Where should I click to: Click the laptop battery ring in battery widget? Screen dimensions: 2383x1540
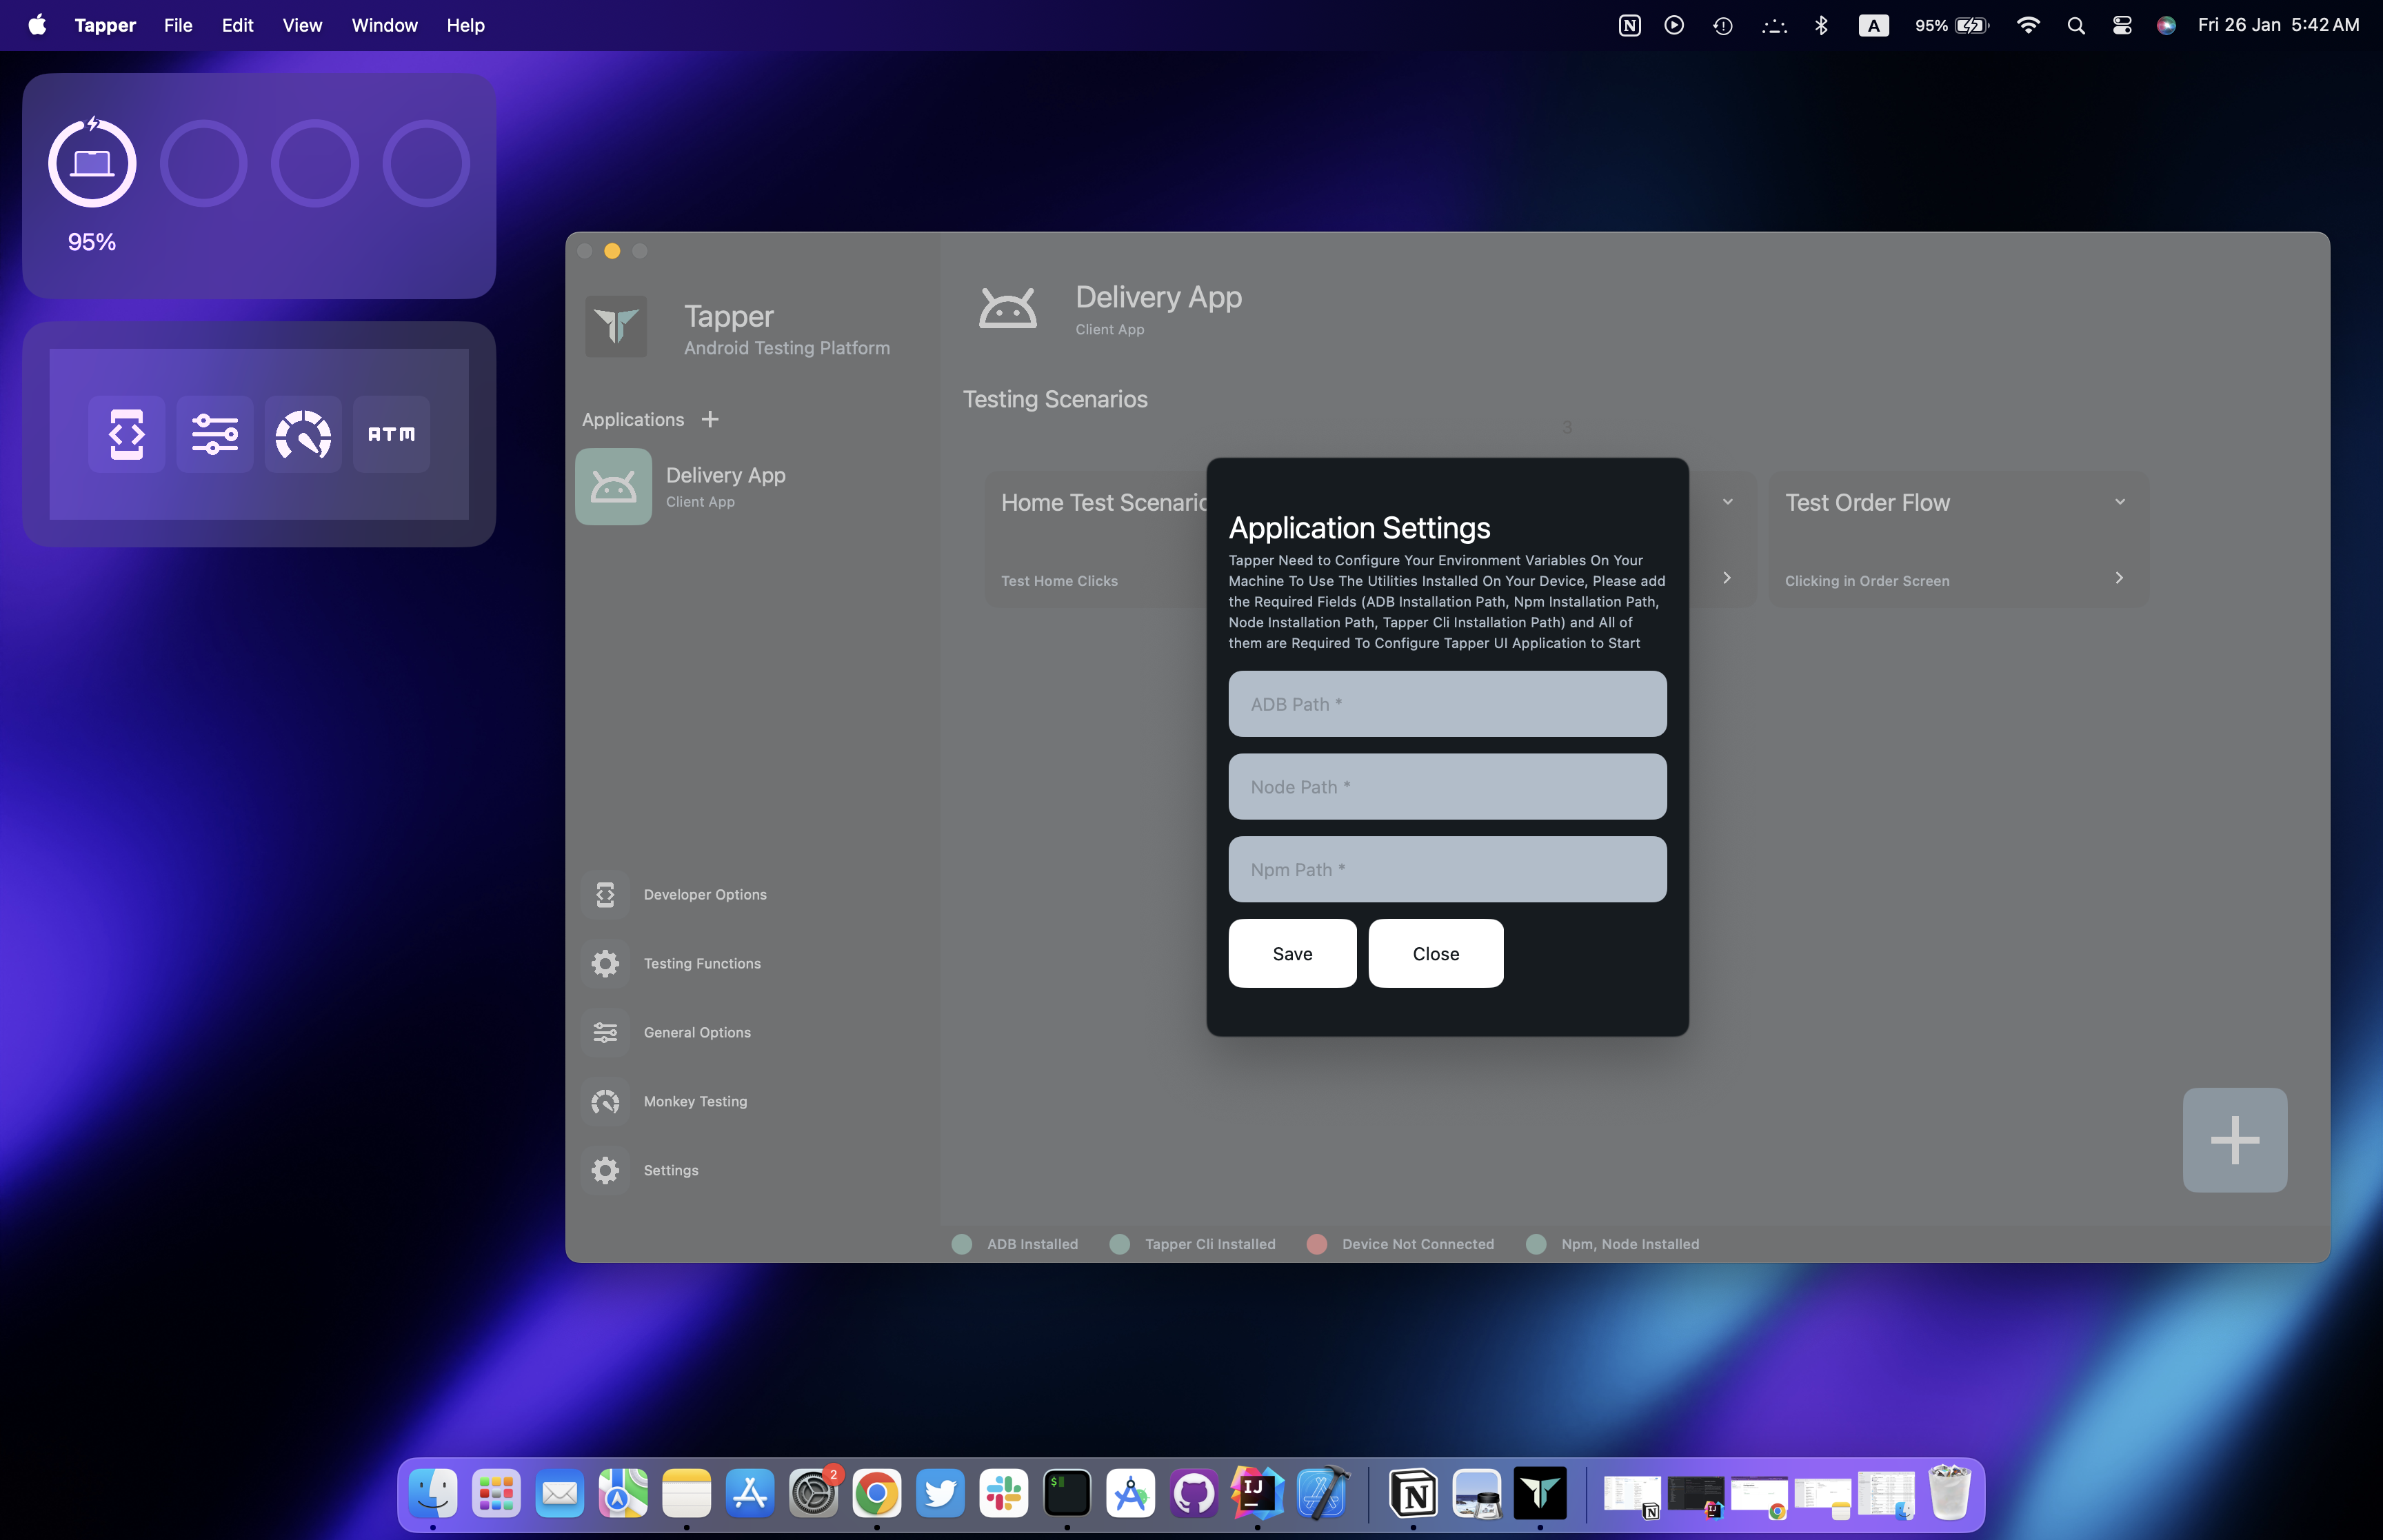click(92, 163)
